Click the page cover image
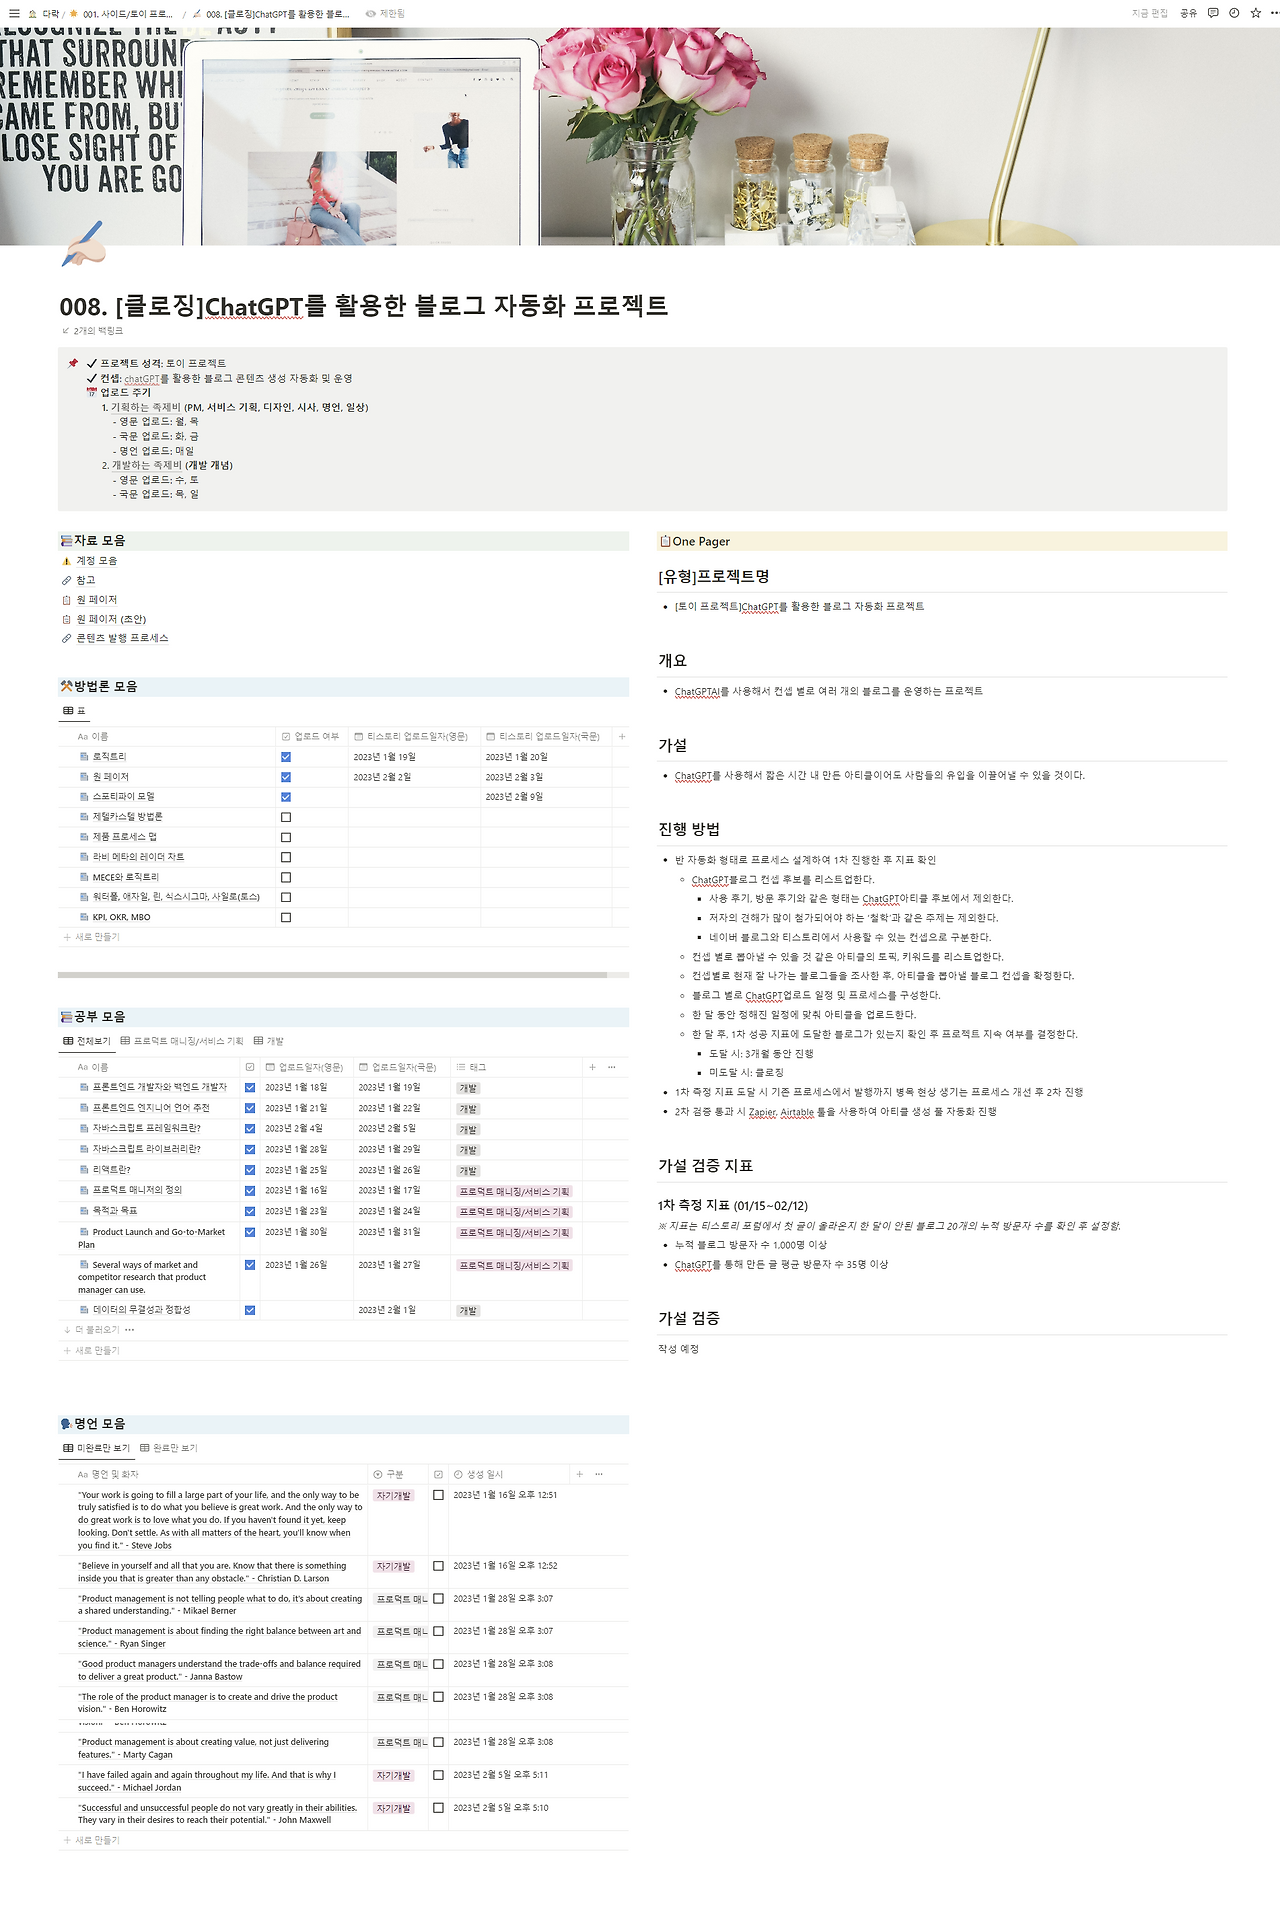 point(640,136)
